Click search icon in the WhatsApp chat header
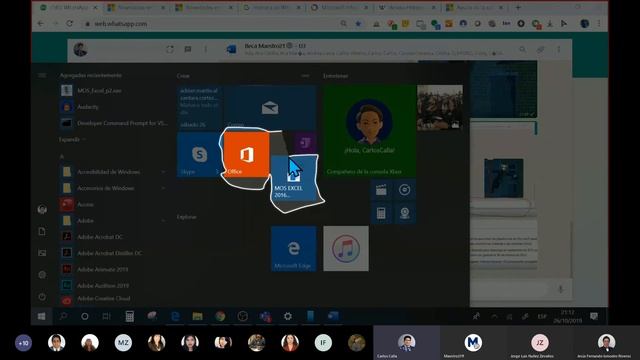The height and width of the screenshot is (360, 640). pos(522,49)
